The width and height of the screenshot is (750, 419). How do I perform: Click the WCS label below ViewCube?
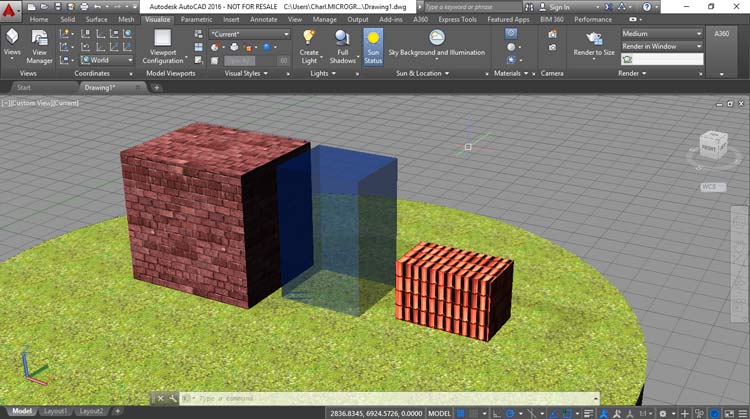point(709,186)
